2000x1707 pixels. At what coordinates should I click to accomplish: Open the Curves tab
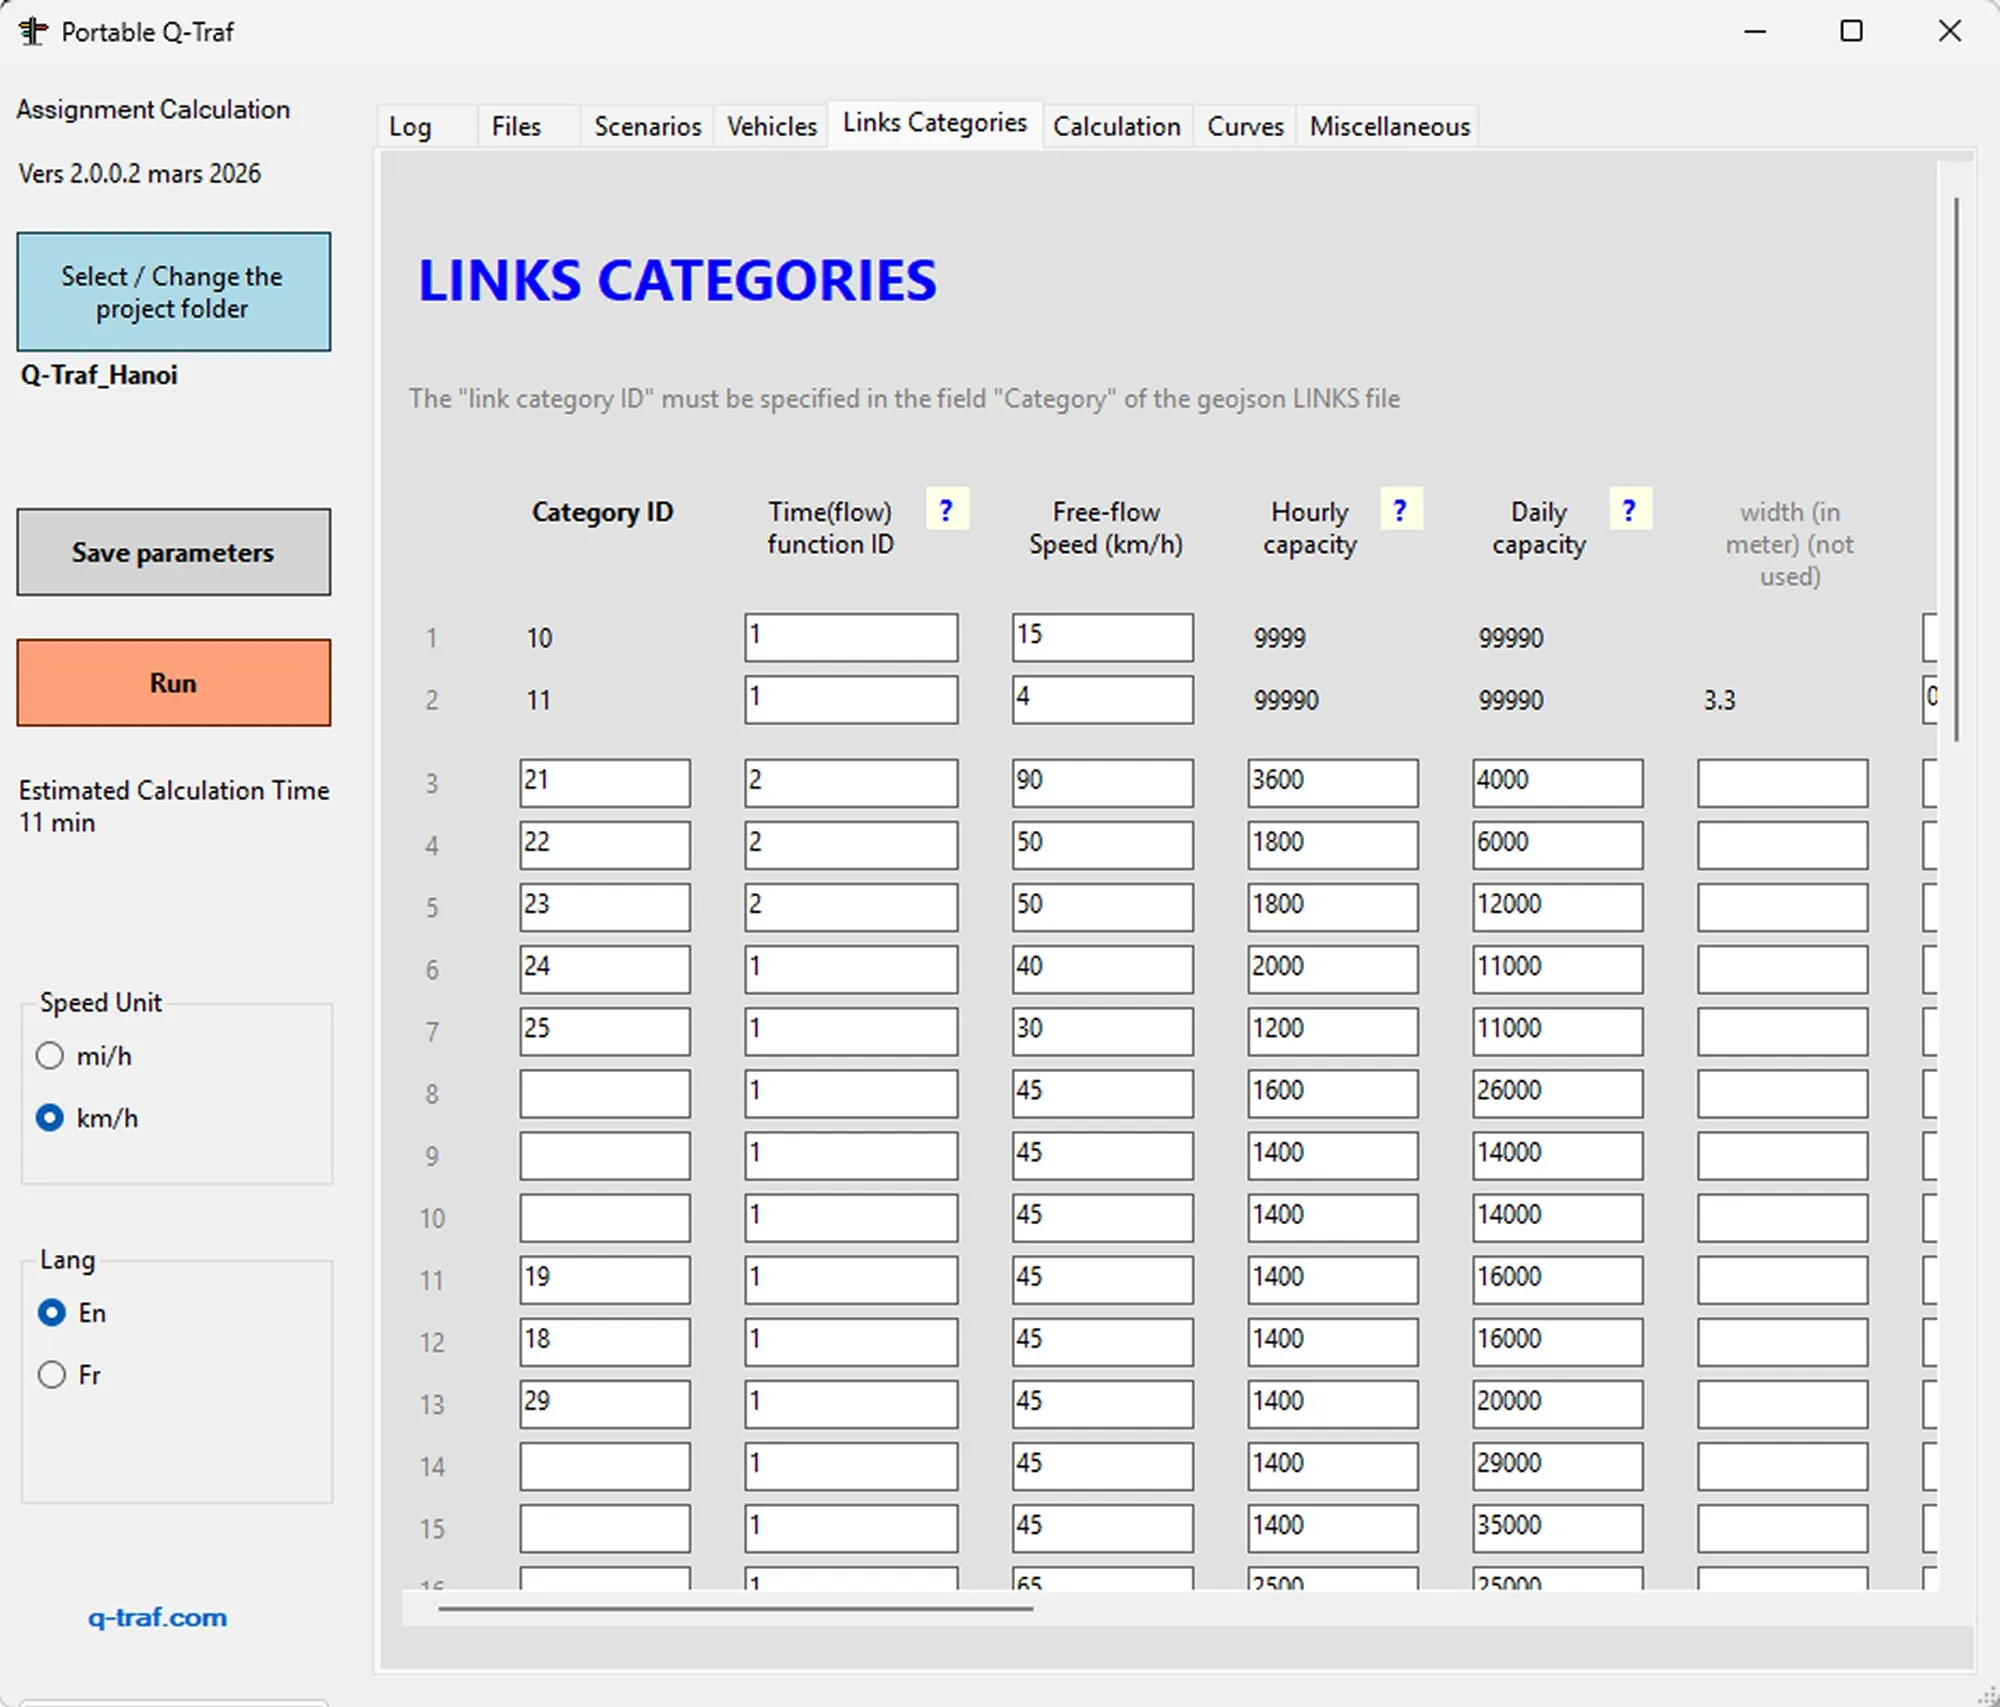(1244, 126)
